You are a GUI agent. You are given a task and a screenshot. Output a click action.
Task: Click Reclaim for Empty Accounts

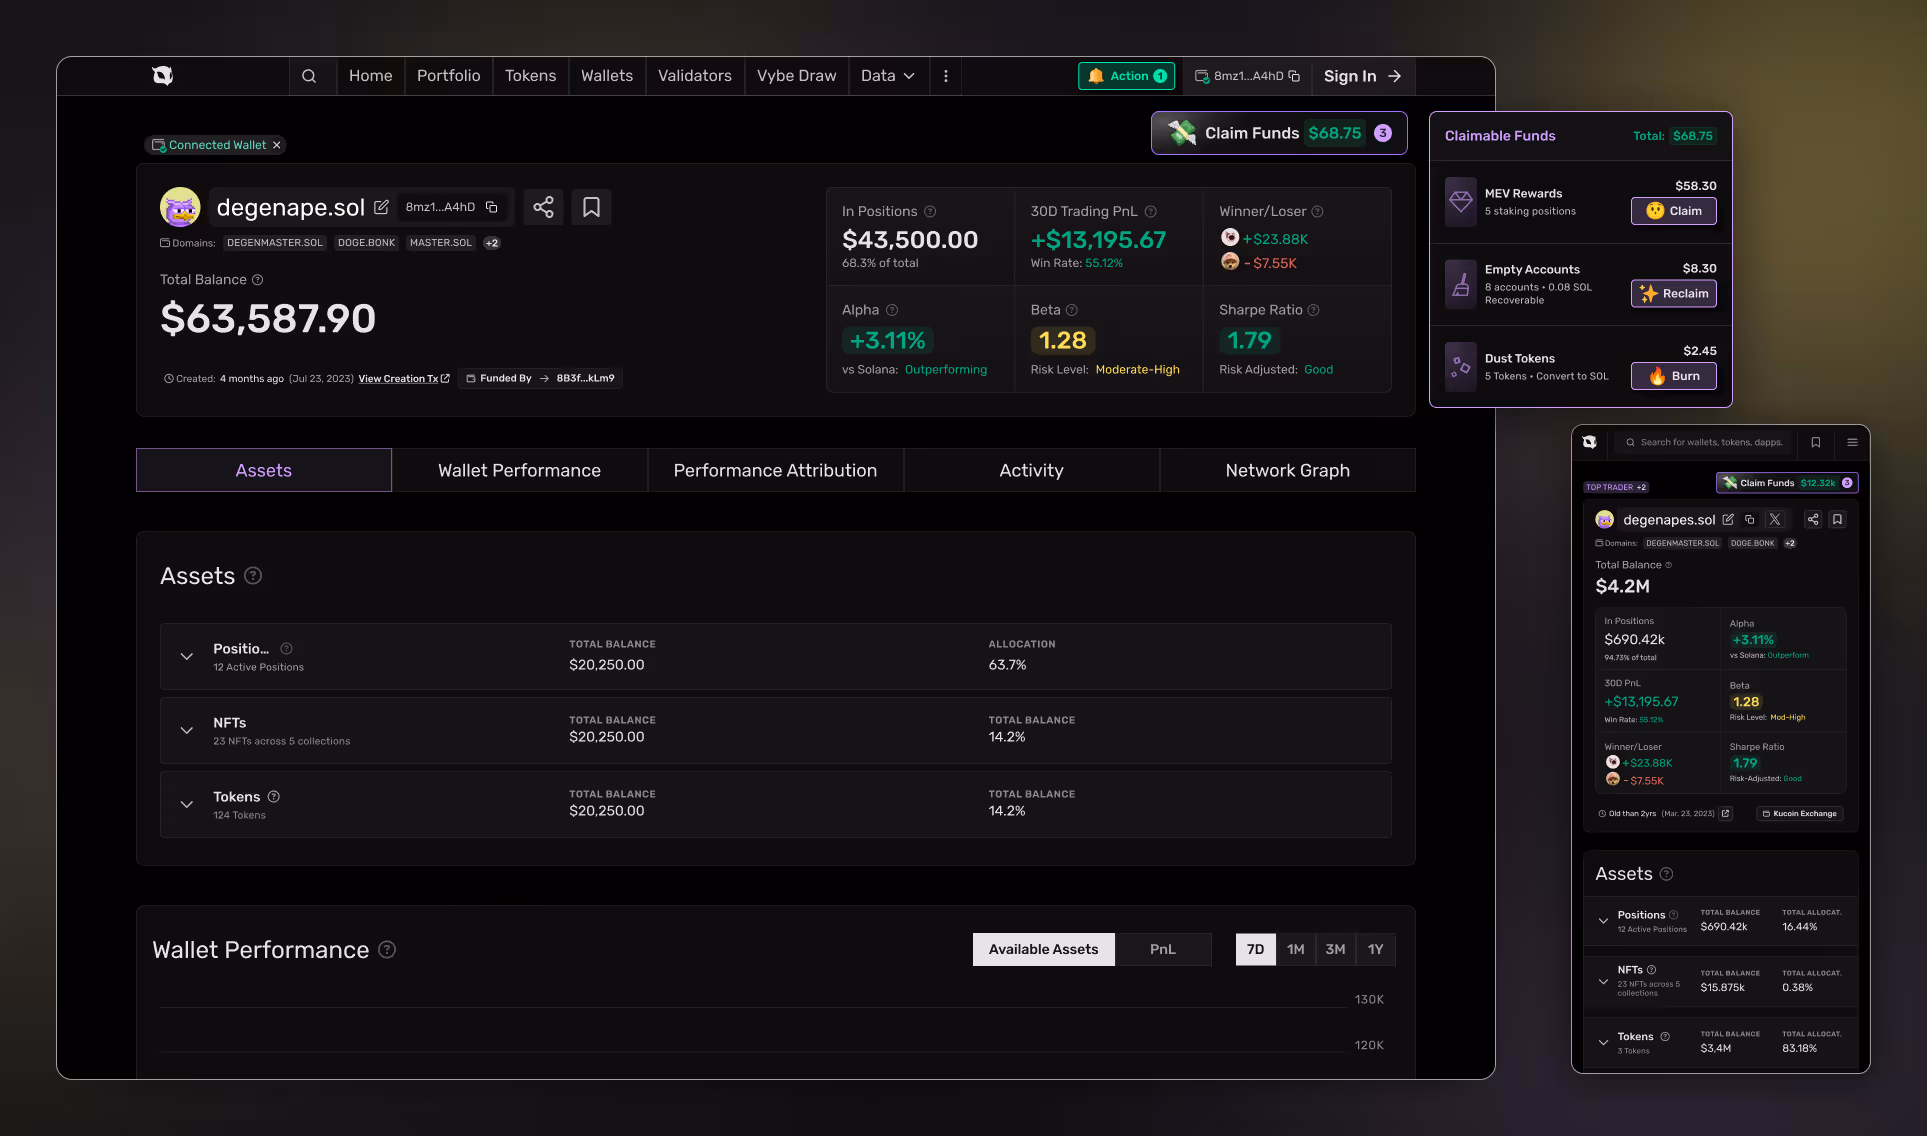(x=1674, y=293)
